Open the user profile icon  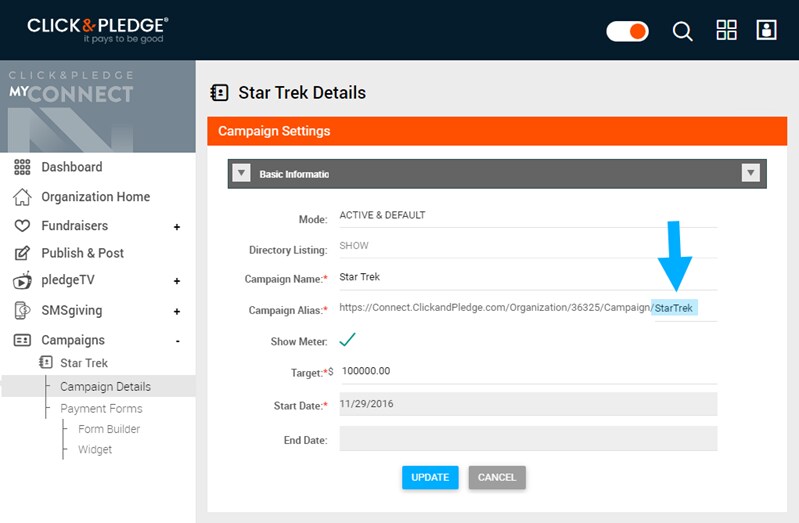(766, 30)
